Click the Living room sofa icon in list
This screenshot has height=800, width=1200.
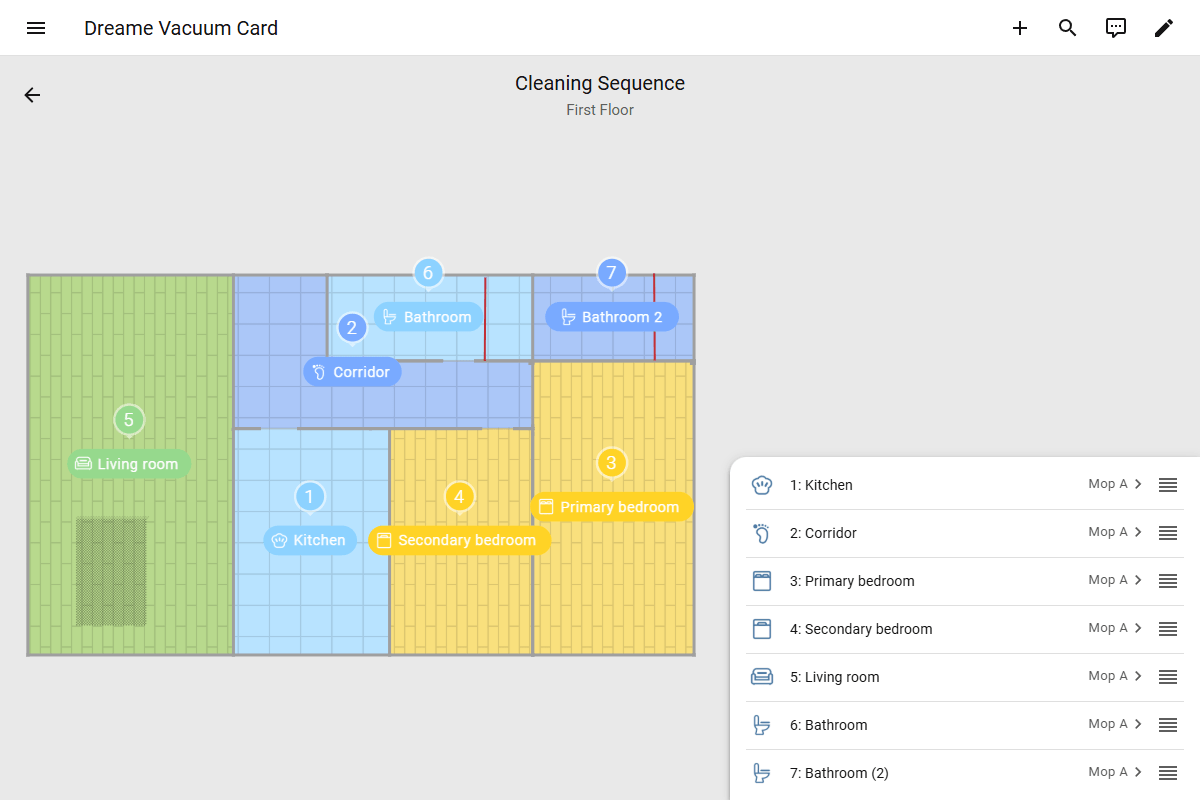tap(762, 677)
